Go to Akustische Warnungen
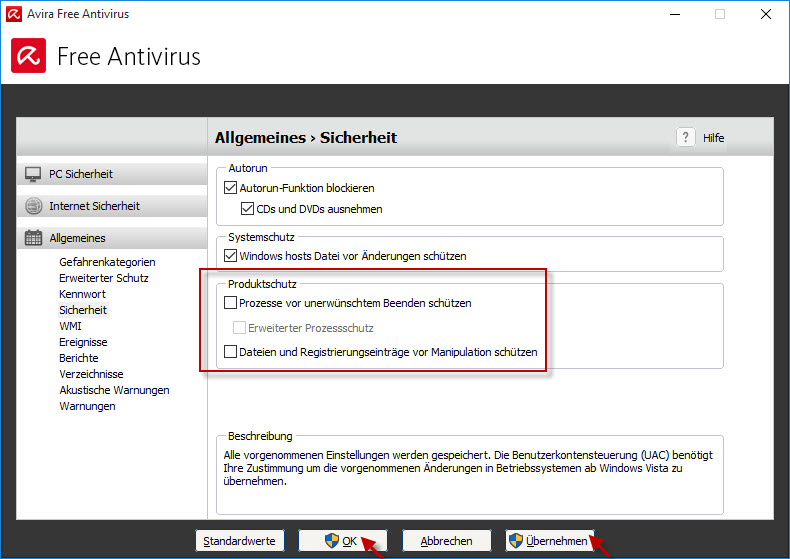Image resolution: width=790 pixels, height=559 pixels. pos(114,390)
